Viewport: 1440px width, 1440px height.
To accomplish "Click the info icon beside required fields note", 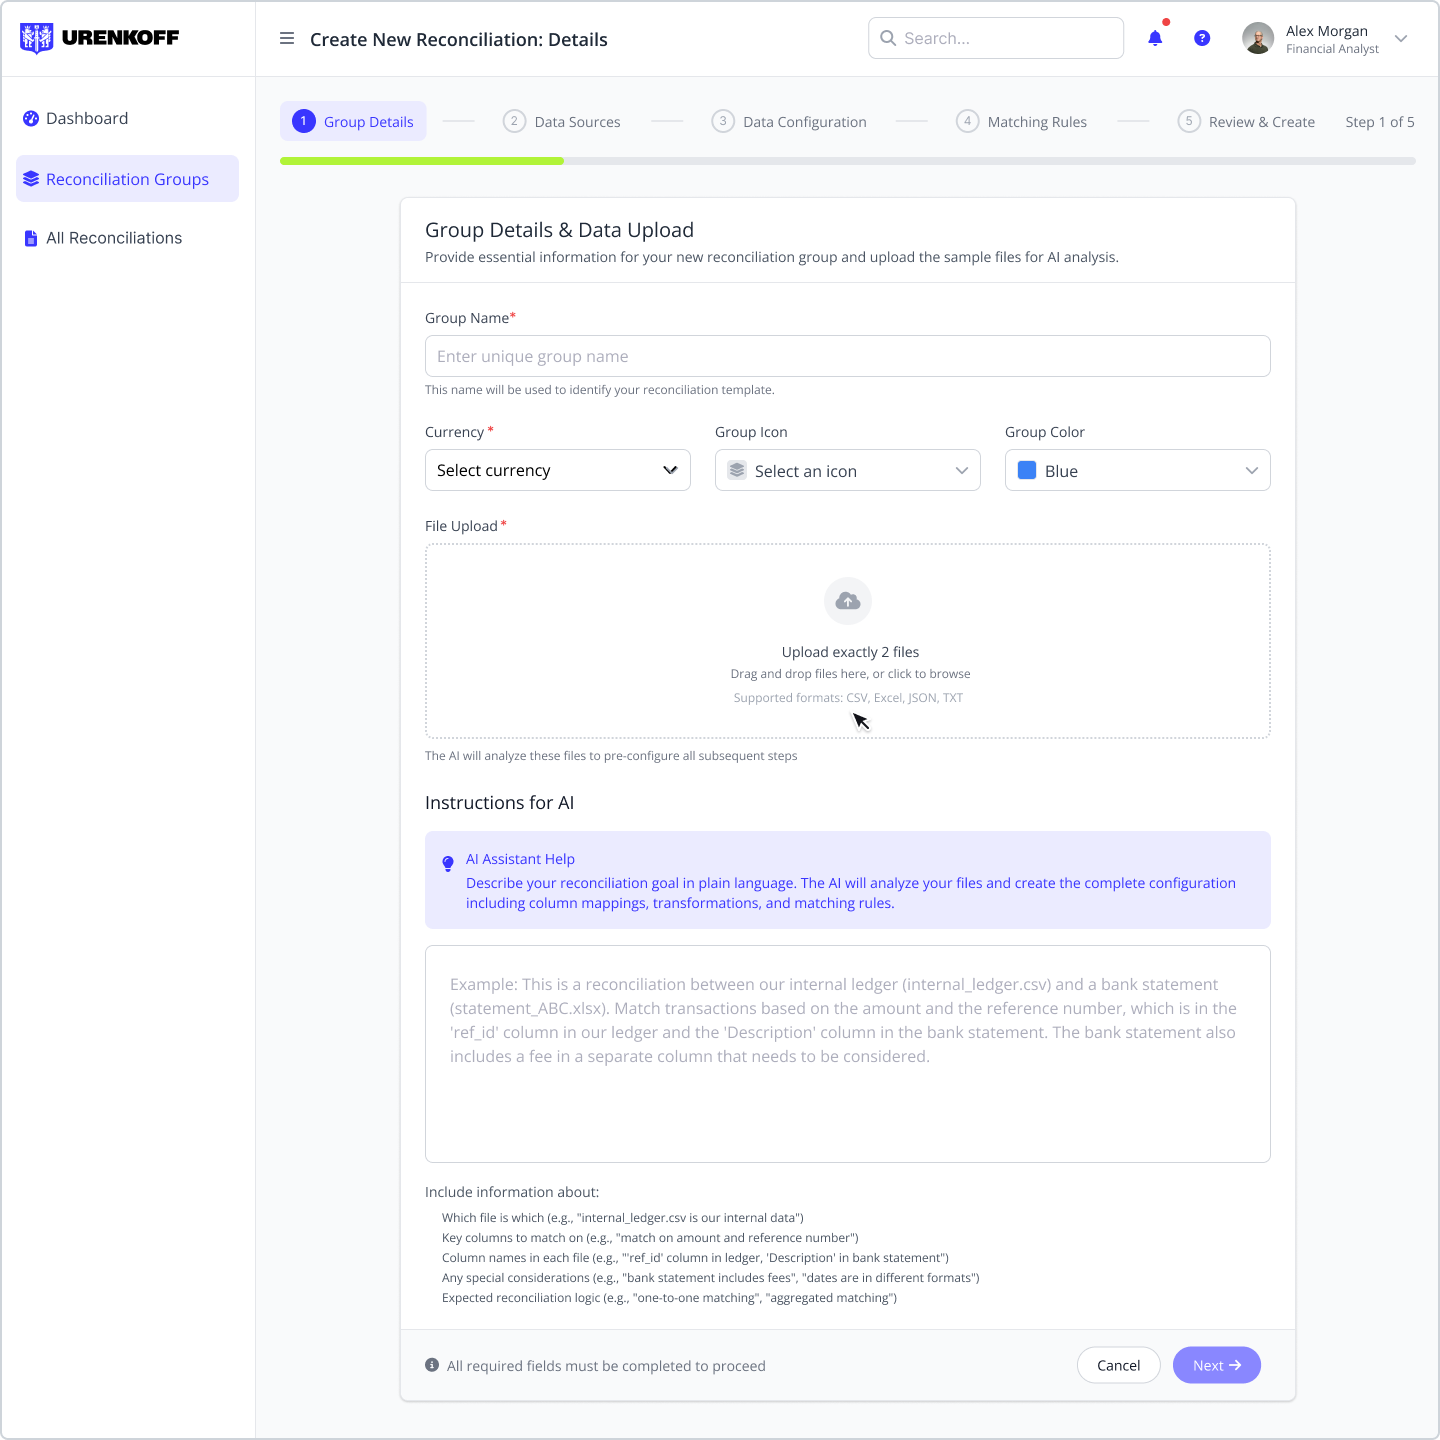I will 432,1365.
